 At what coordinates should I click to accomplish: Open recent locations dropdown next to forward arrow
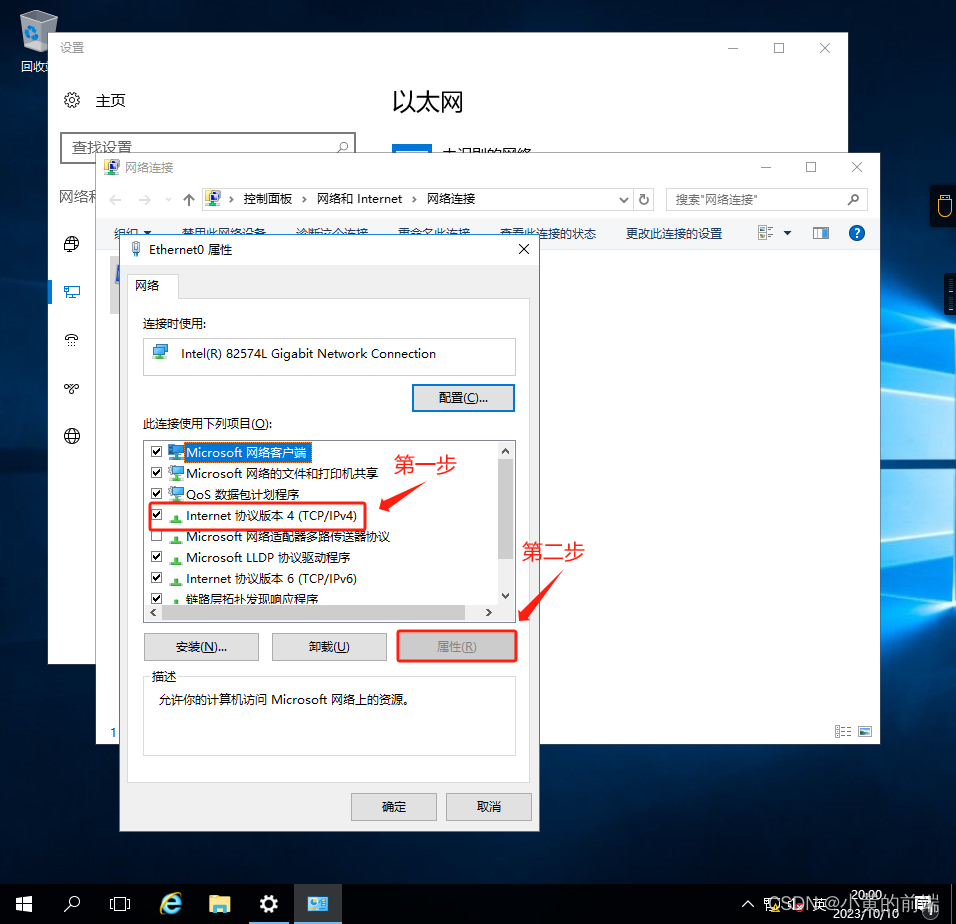pos(168,199)
